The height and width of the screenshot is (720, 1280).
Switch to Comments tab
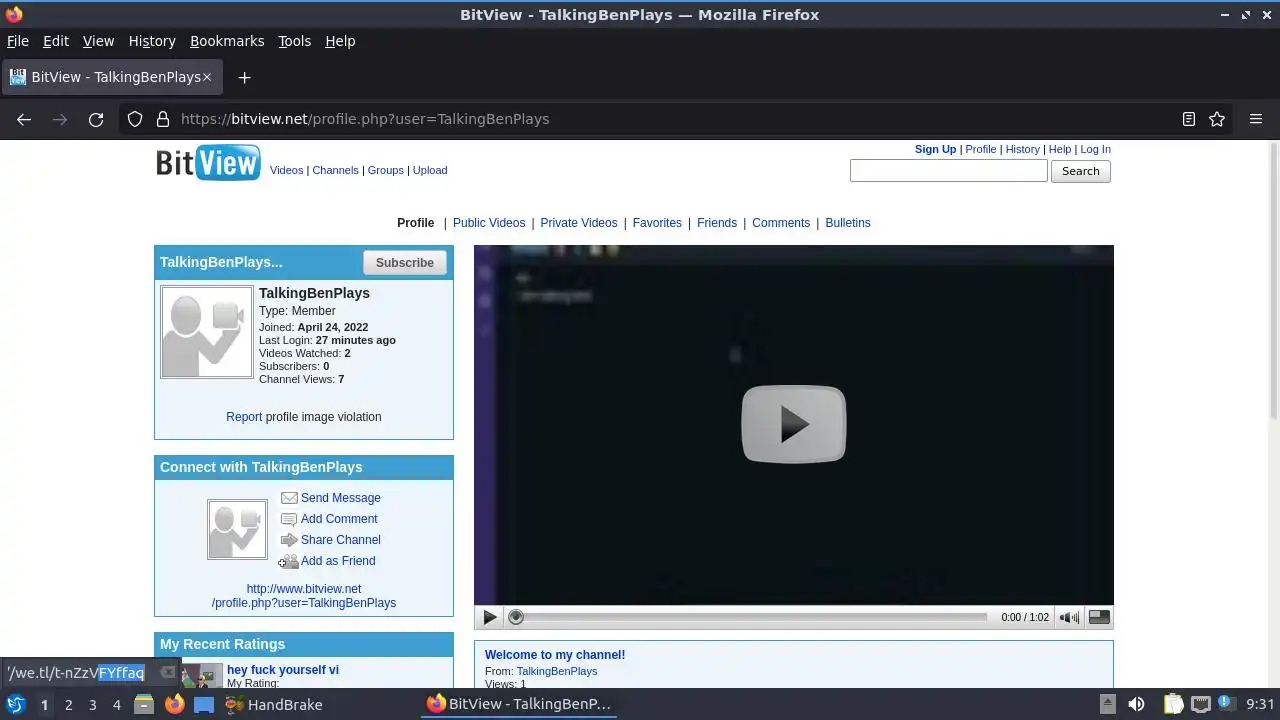(x=781, y=223)
